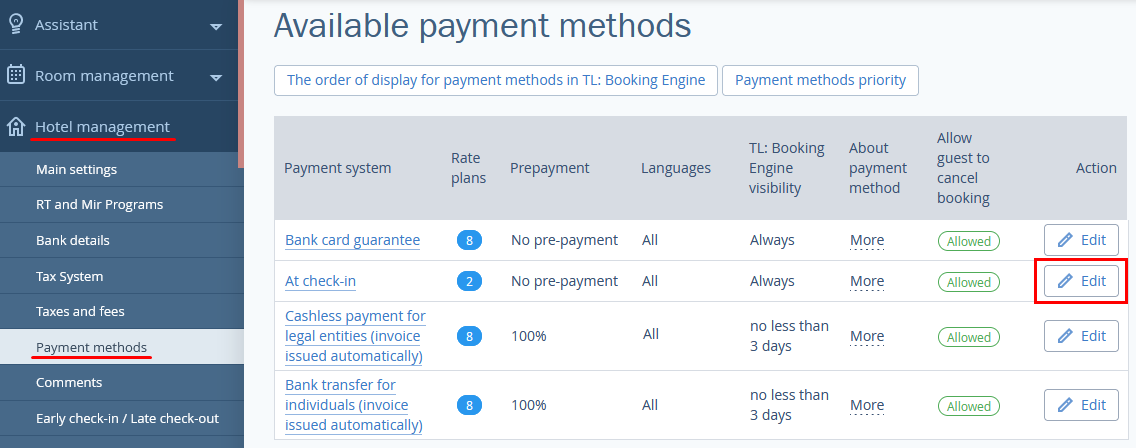Open the At check-in payment link
This screenshot has width=1136, height=448.
tap(320, 281)
